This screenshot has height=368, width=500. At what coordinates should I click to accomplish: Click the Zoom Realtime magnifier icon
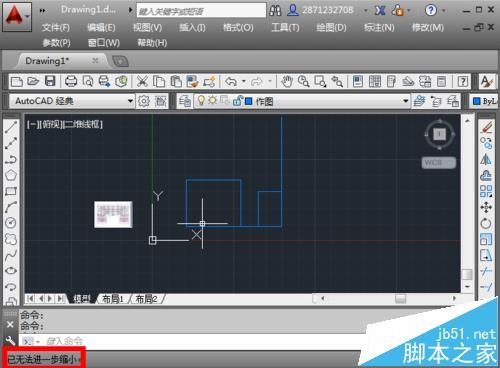pyautogui.click(x=303, y=81)
